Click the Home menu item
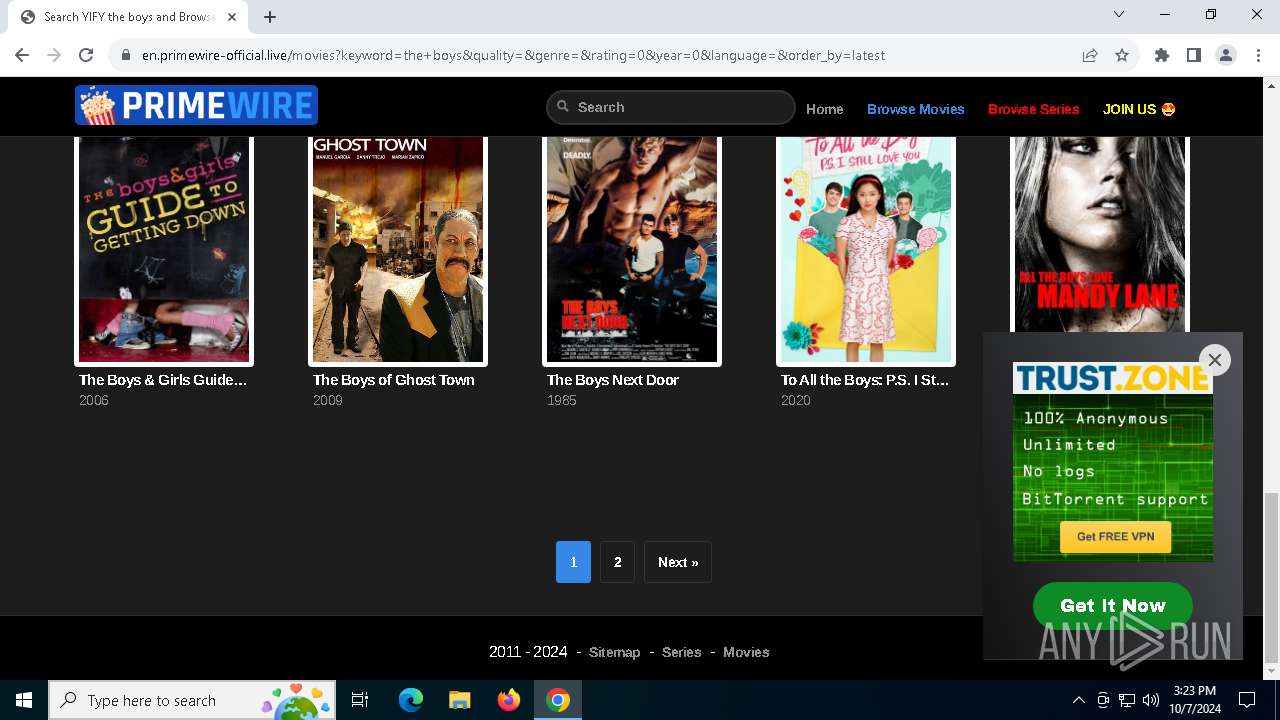 point(825,109)
